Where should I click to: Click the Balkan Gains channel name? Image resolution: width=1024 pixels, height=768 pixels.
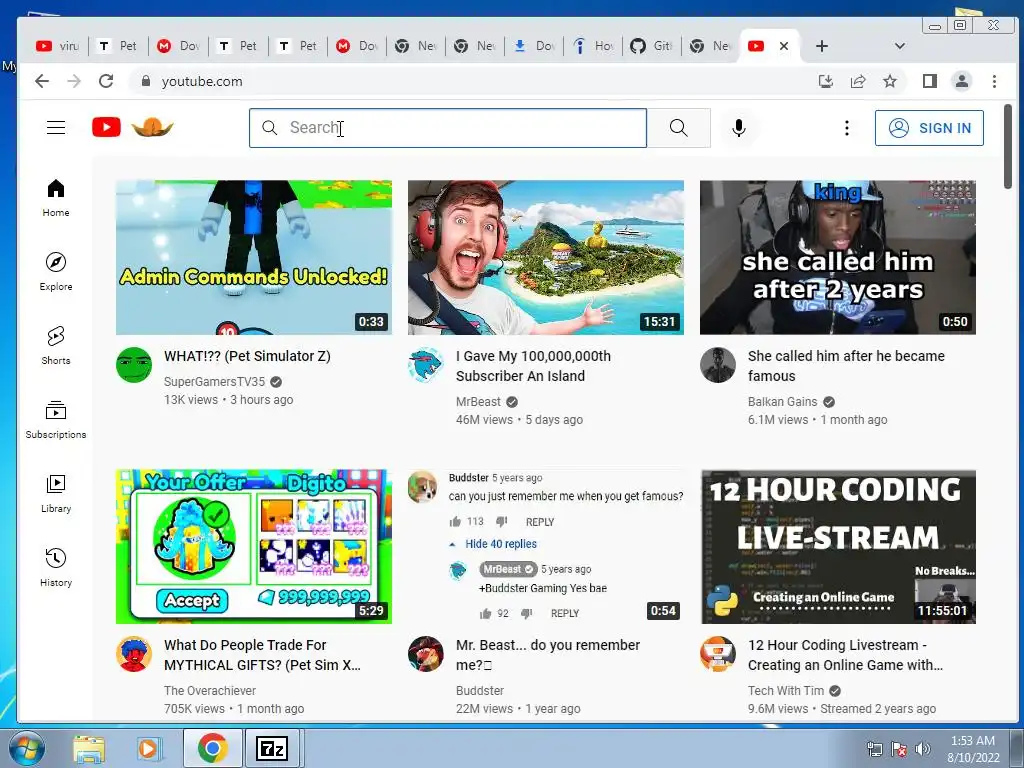pos(782,402)
